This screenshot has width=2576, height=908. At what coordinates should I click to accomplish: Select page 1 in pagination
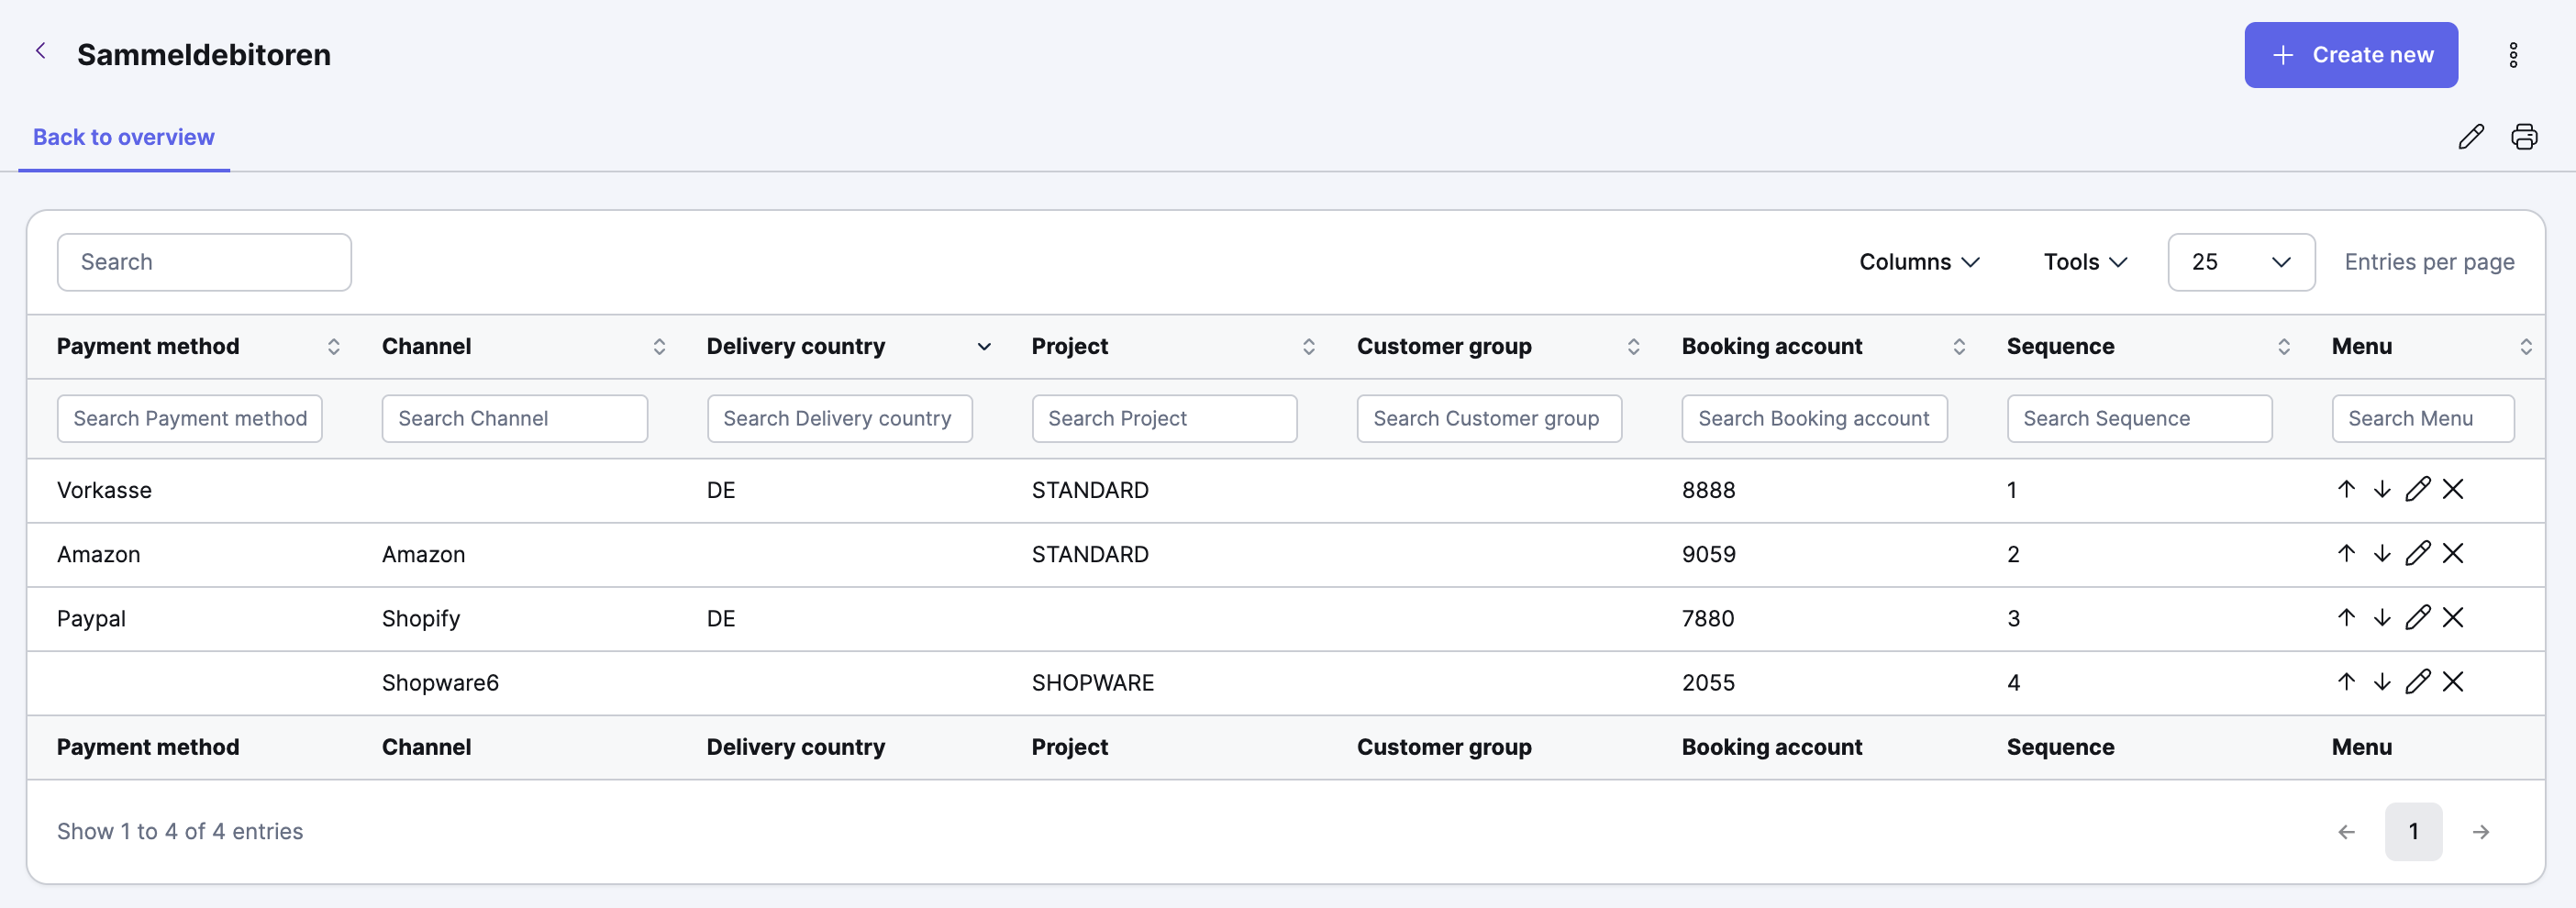(x=2413, y=832)
